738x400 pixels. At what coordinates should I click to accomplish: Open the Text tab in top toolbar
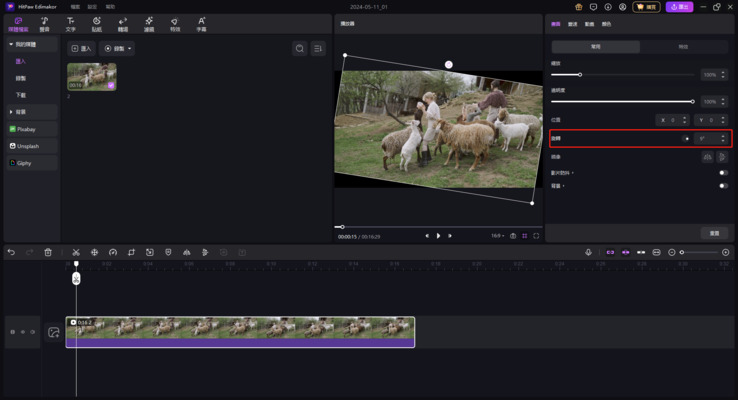70,24
